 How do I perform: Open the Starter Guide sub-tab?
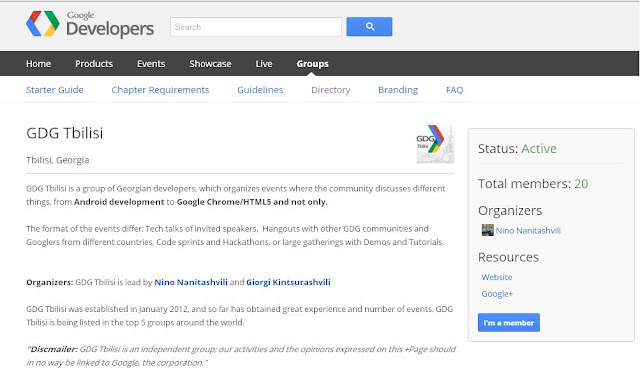(55, 90)
